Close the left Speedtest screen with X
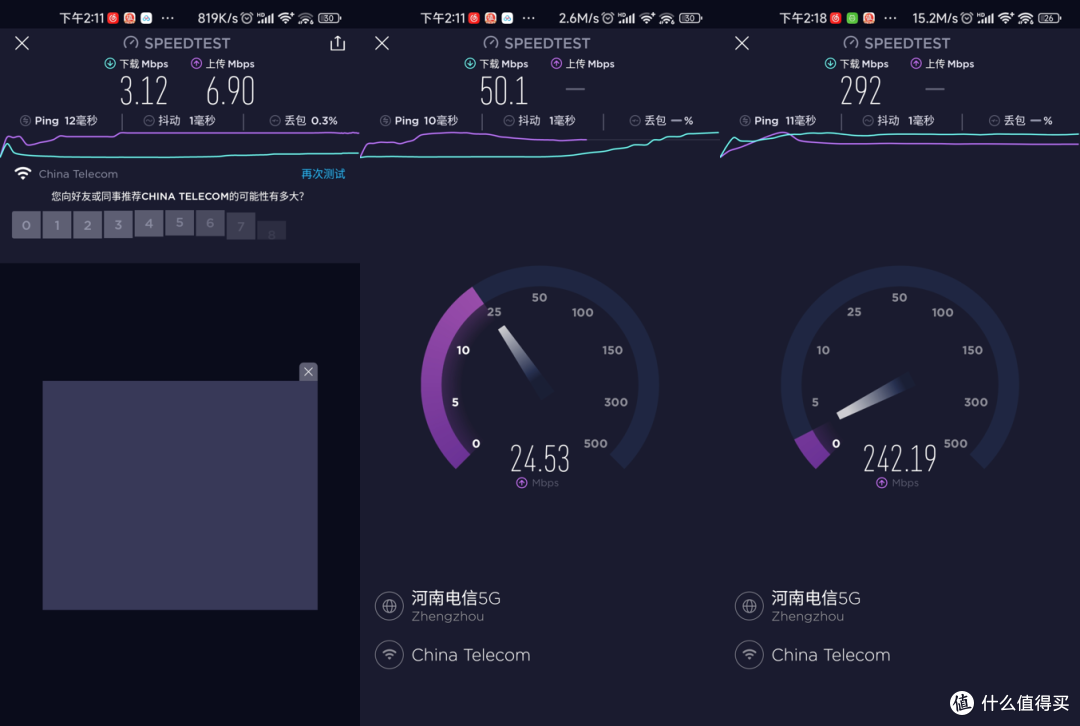Viewport: 1080px width, 726px height. click(22, 43)
